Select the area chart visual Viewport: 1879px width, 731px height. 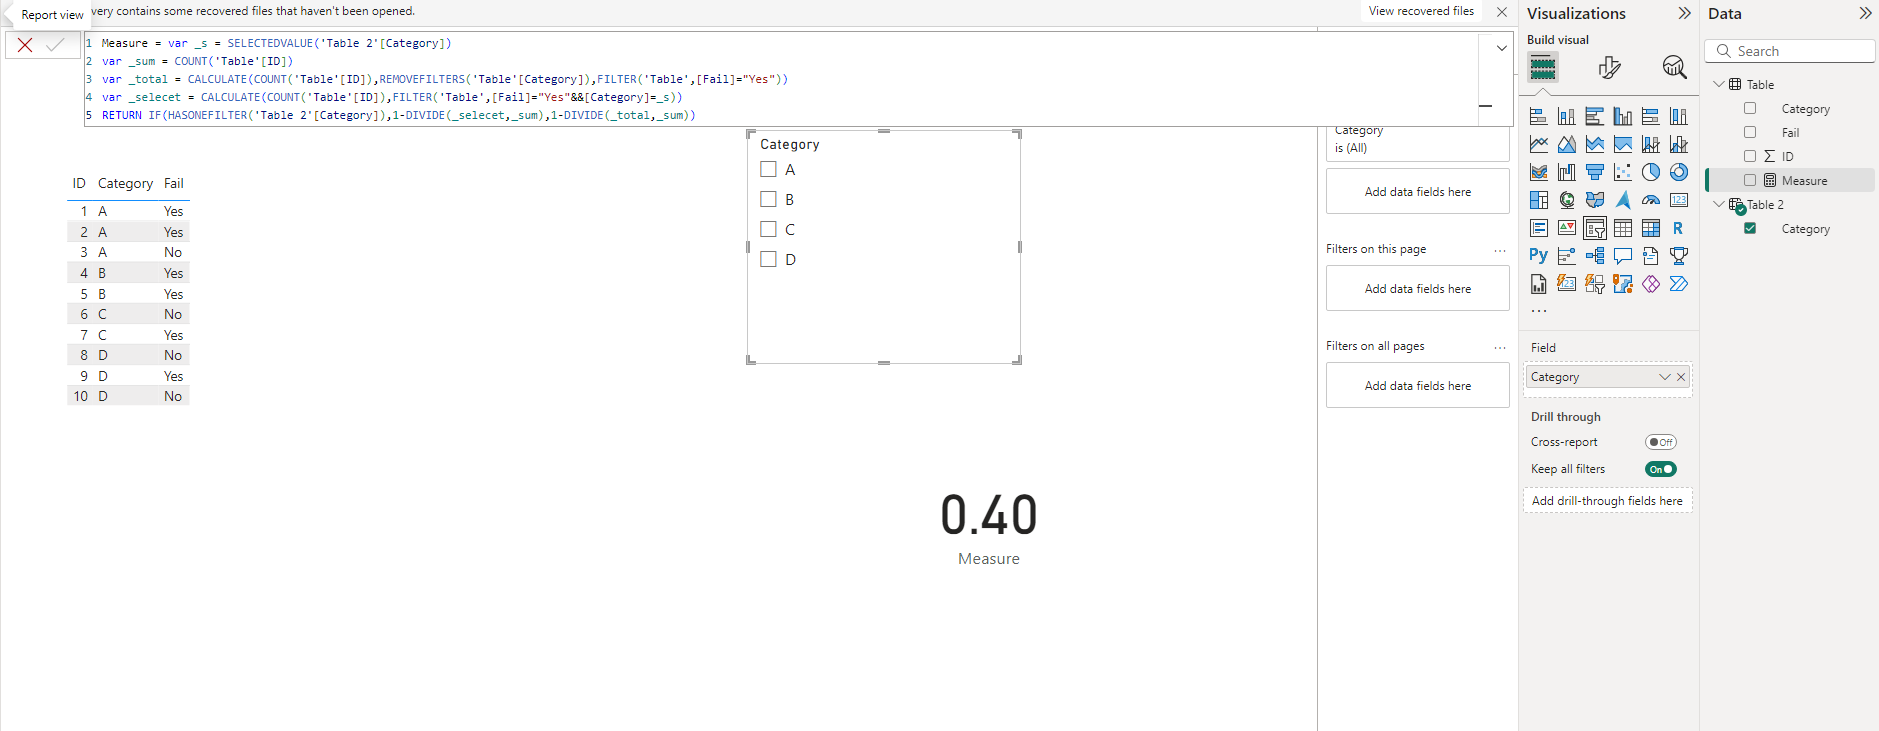(x=1567, y=144)
